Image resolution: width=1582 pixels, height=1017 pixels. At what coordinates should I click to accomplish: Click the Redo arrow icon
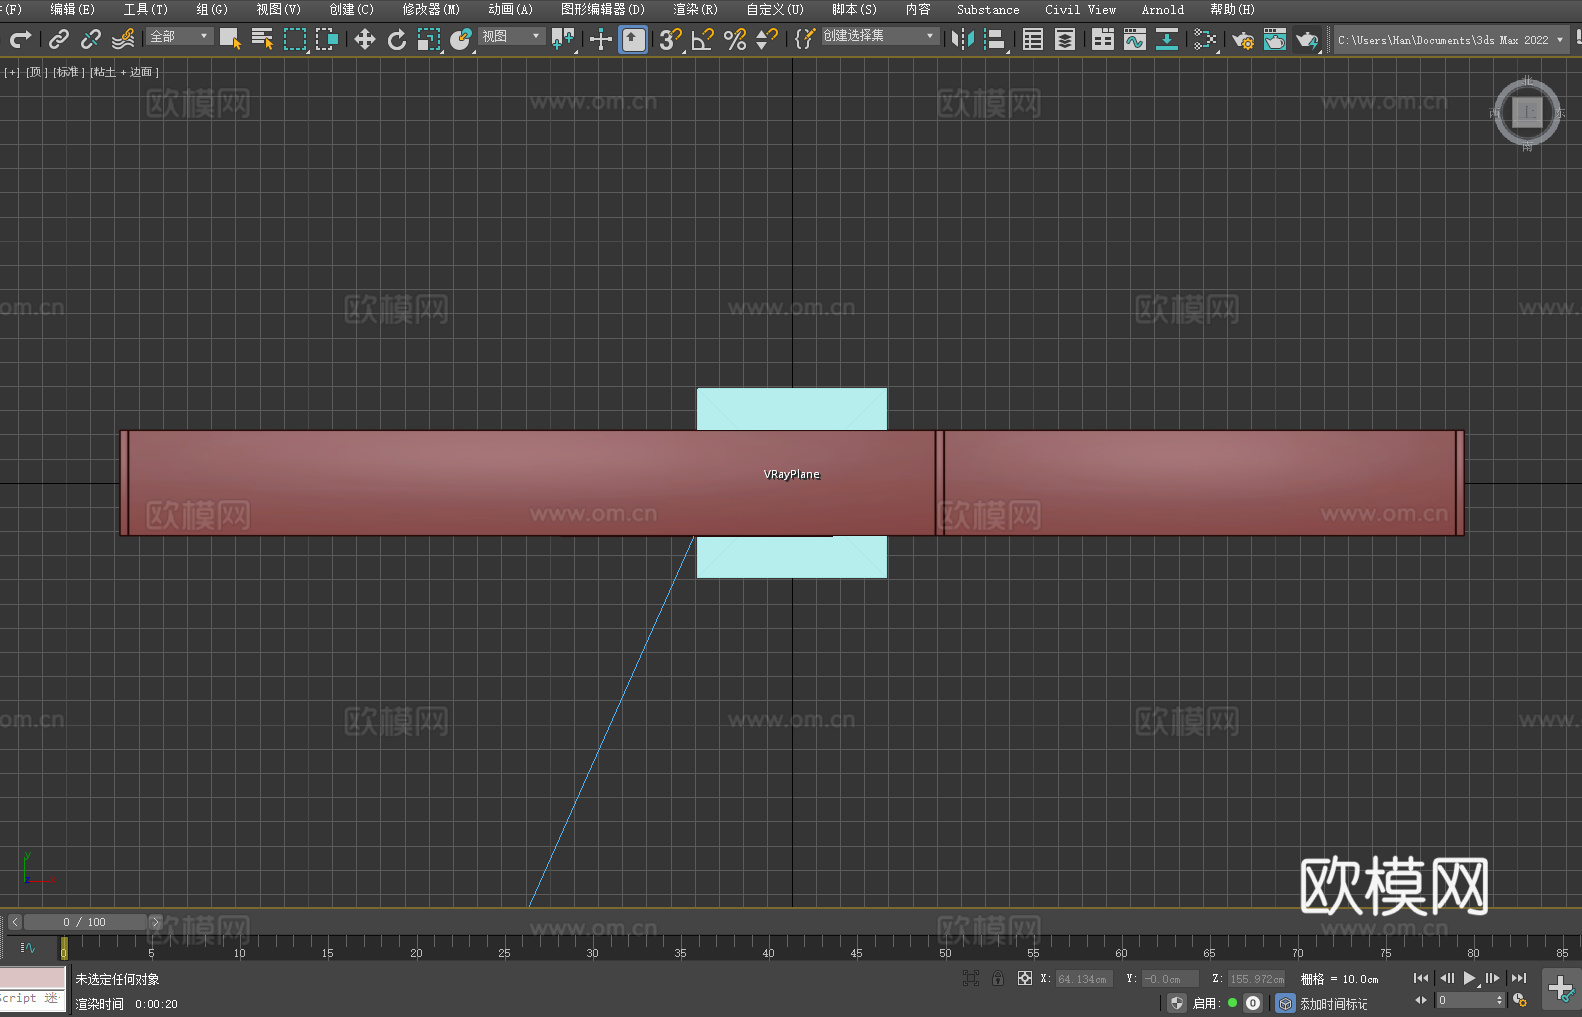20,39
